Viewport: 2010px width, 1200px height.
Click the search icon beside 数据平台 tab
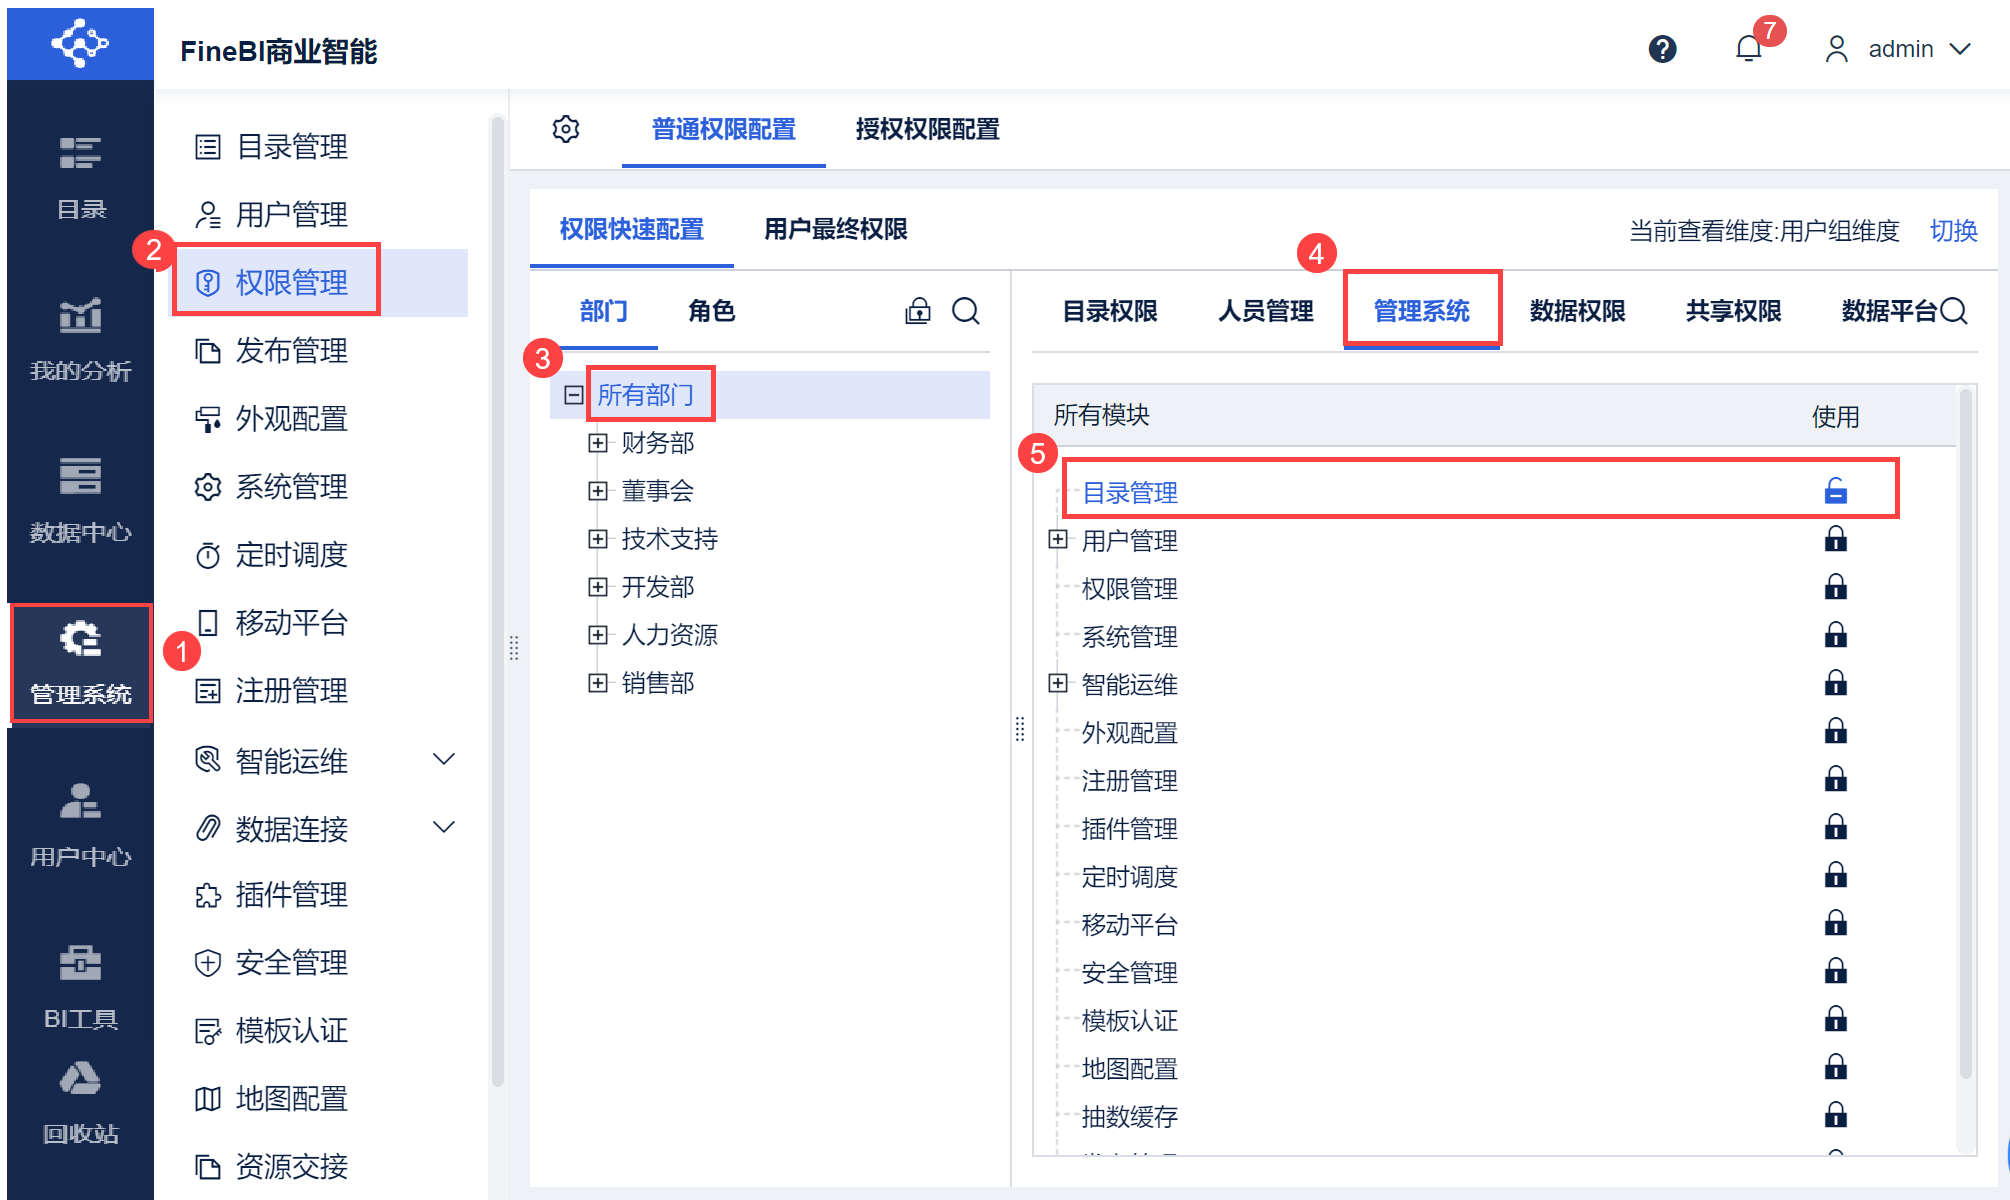(1954, 311)
